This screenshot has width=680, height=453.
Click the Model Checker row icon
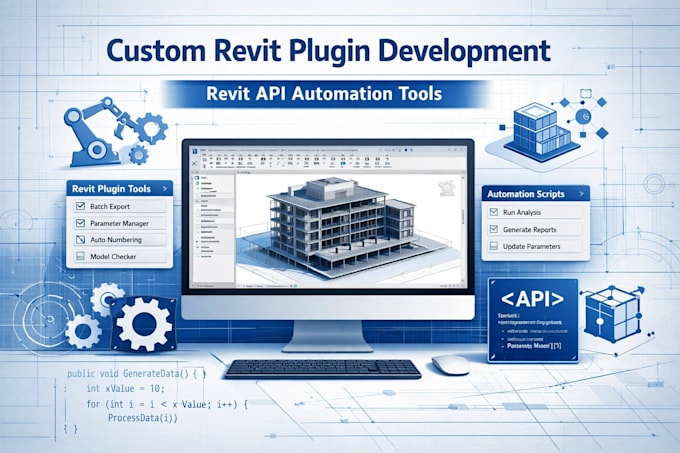[x=81, y=257]
